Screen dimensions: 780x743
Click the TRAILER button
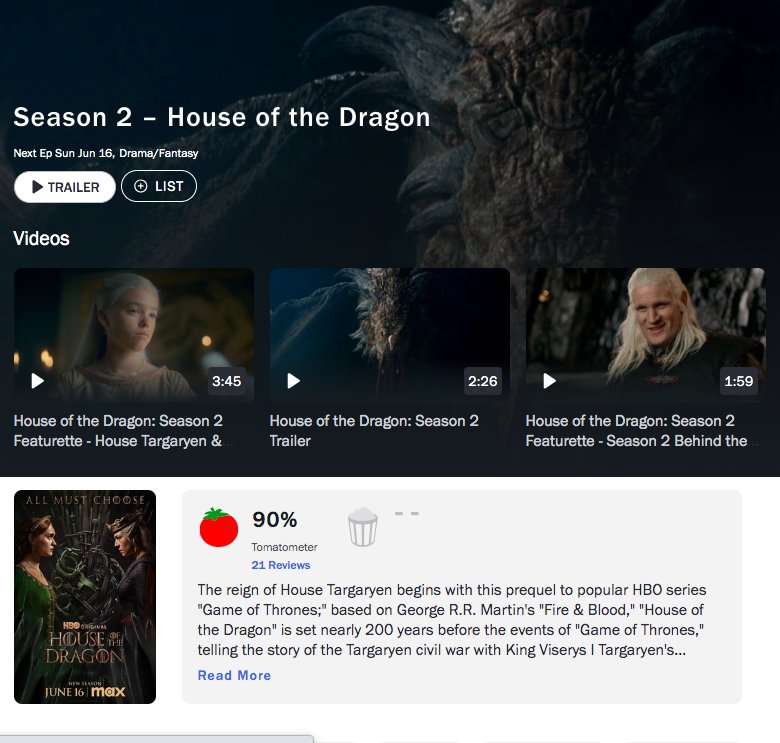click(x=65, y=187)
